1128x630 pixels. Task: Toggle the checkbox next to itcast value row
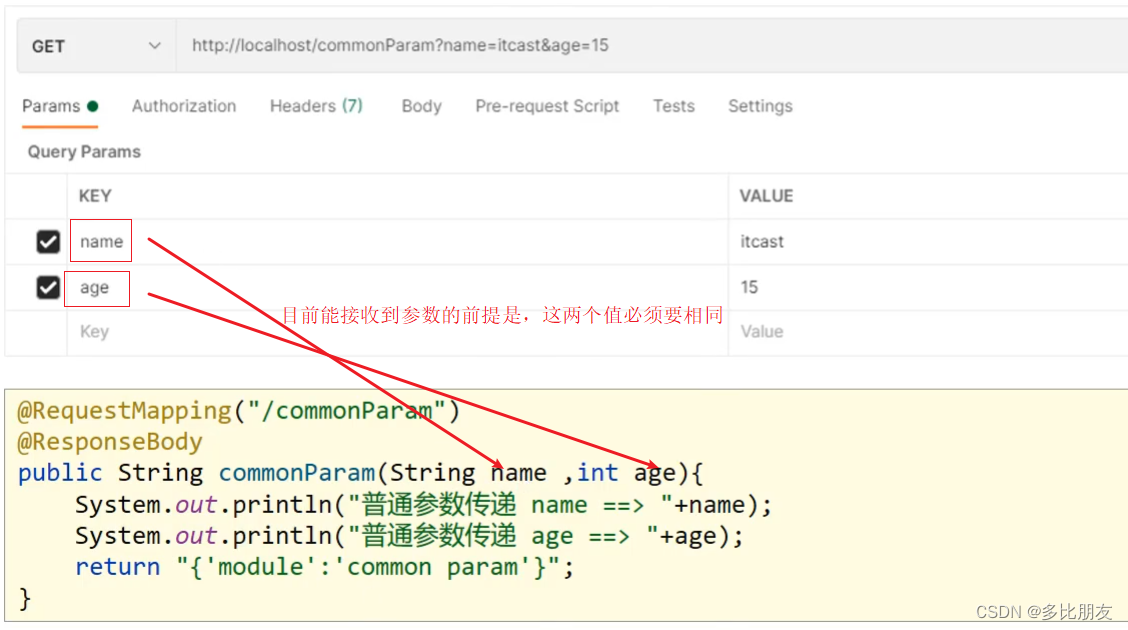click(x=48, y=241)
